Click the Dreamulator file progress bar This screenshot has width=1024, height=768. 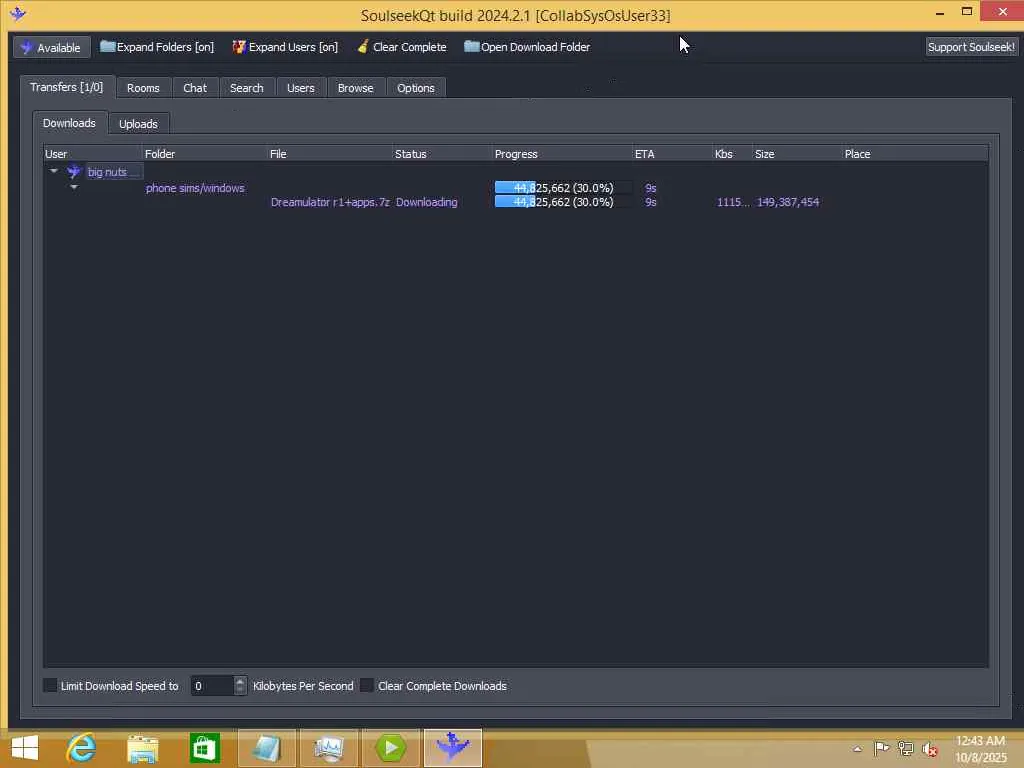click(x=563, y=202)
